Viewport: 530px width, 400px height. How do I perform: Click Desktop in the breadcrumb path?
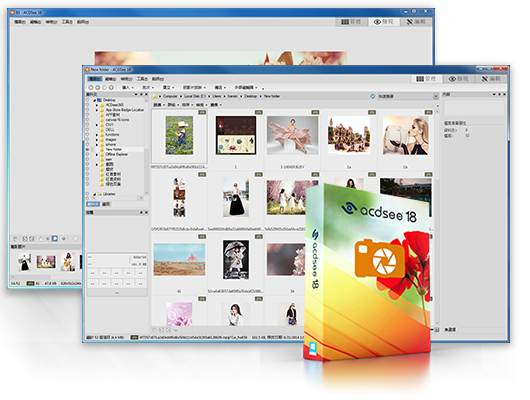point(251,96)
